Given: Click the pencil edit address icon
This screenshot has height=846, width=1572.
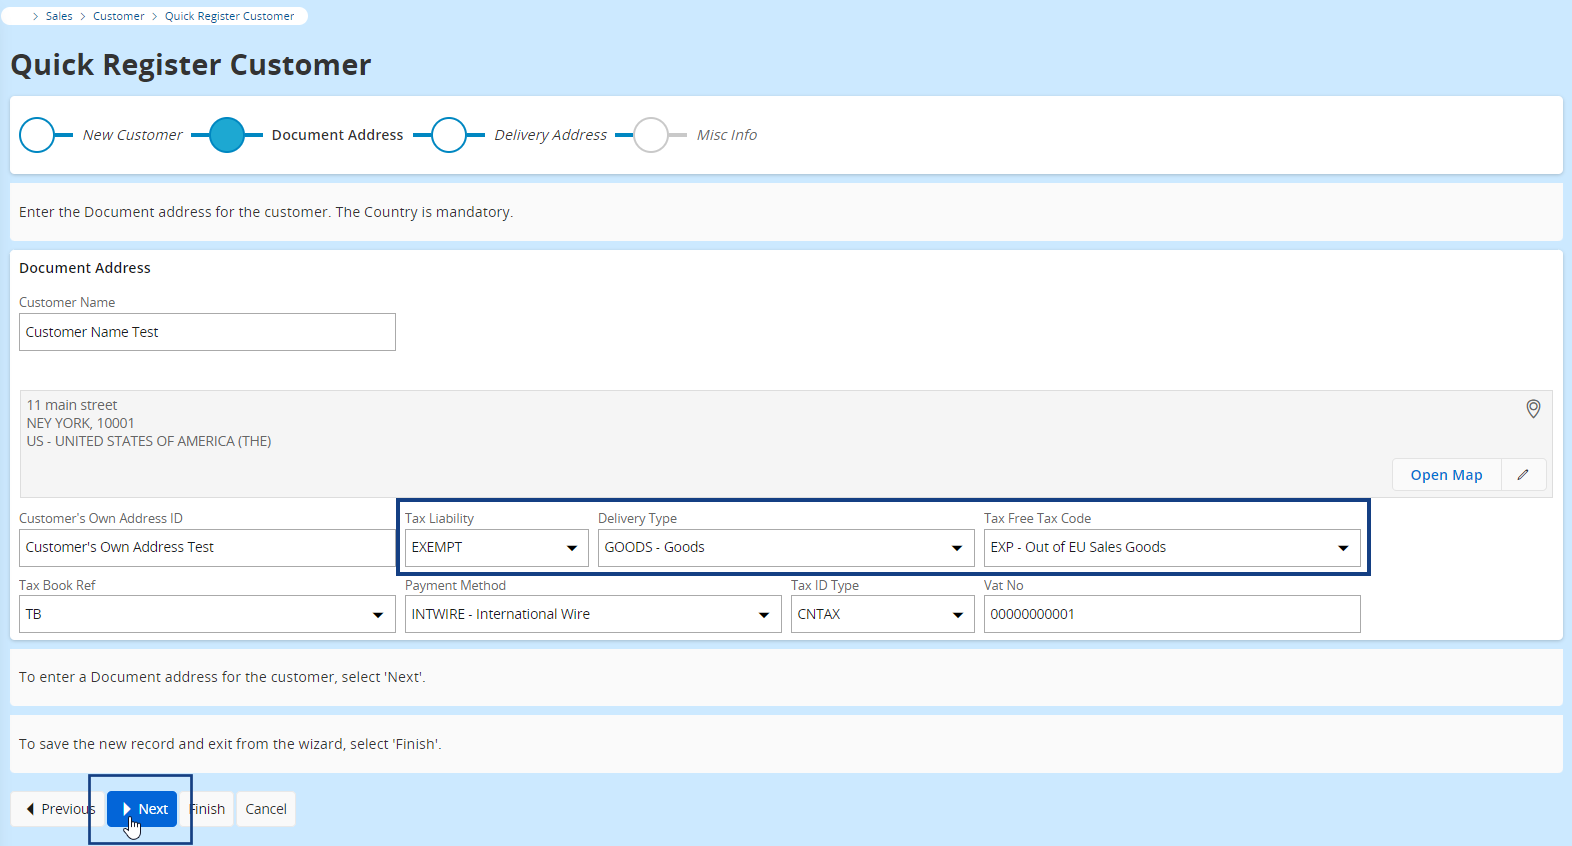Looking at the screenshot, I should (x=1523, y=475).
